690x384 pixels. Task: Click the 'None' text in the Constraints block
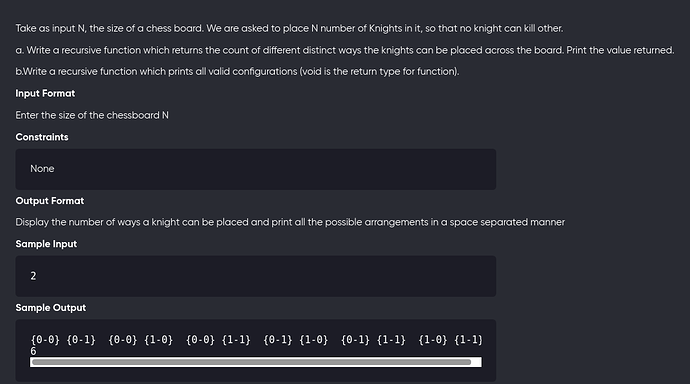tap(42, 168)
